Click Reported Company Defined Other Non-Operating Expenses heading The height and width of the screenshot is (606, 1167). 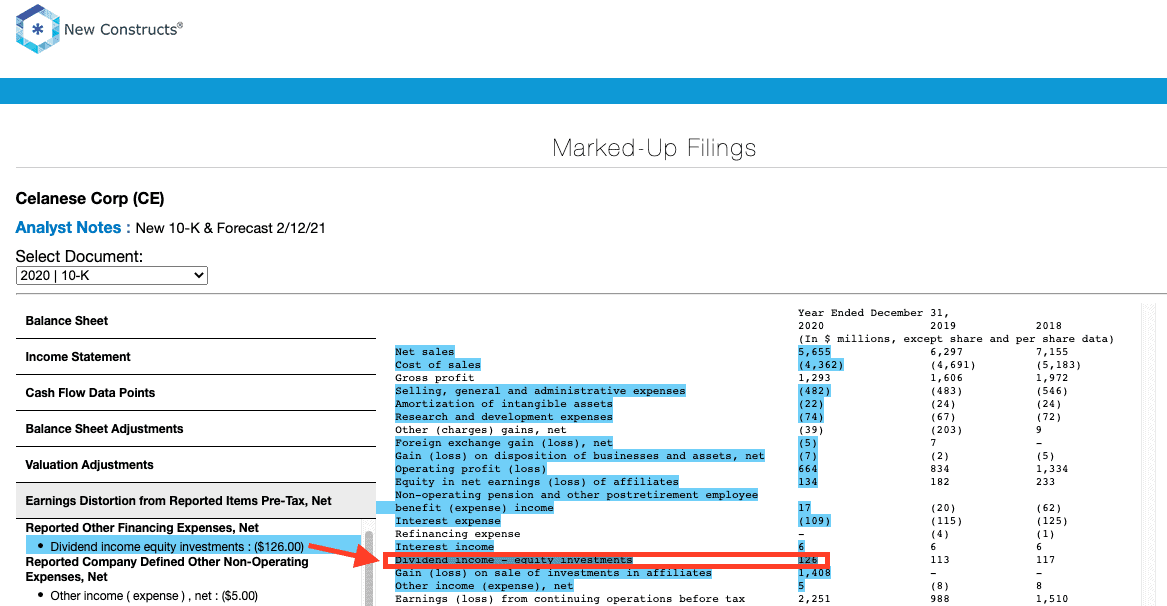[167, 570]
